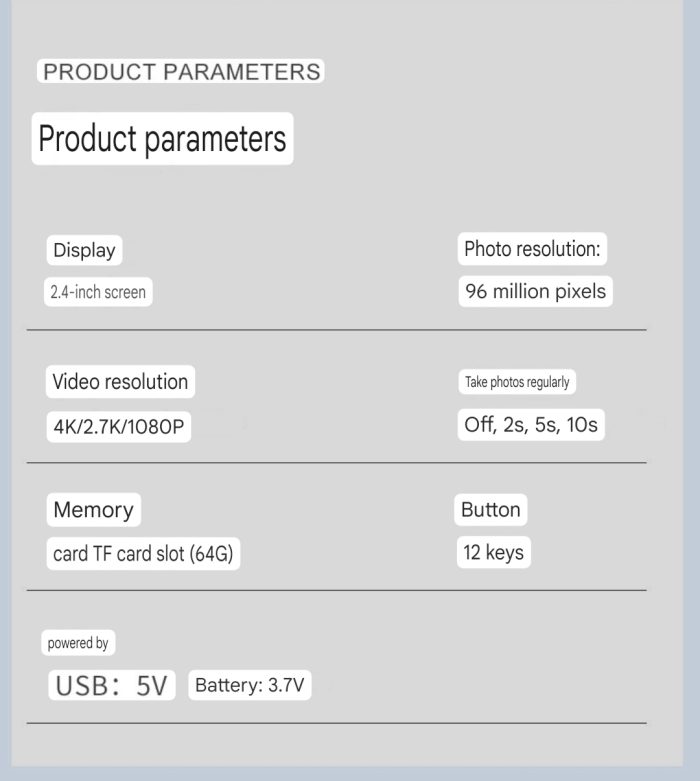Click the PRODUCT PARAMETERS uppercase heading

click(x=181, y=71)
